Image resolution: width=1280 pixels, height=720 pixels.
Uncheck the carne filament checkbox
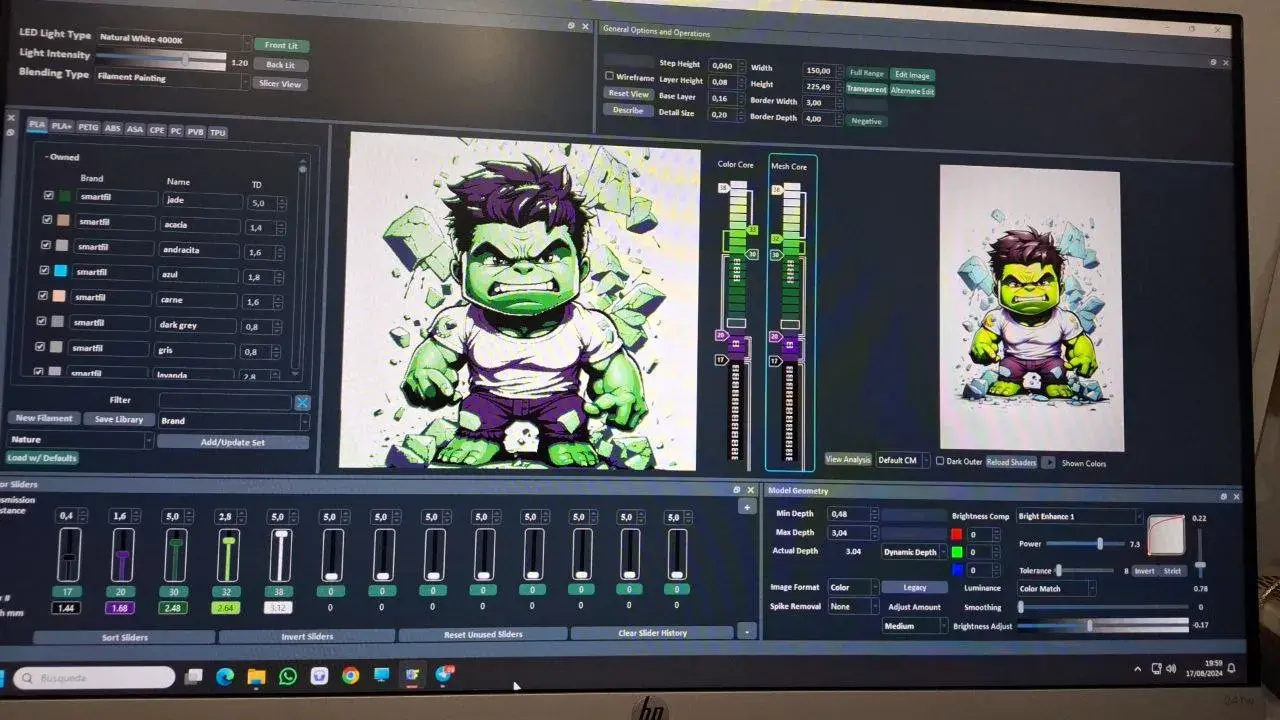click(x=43, y=296)
